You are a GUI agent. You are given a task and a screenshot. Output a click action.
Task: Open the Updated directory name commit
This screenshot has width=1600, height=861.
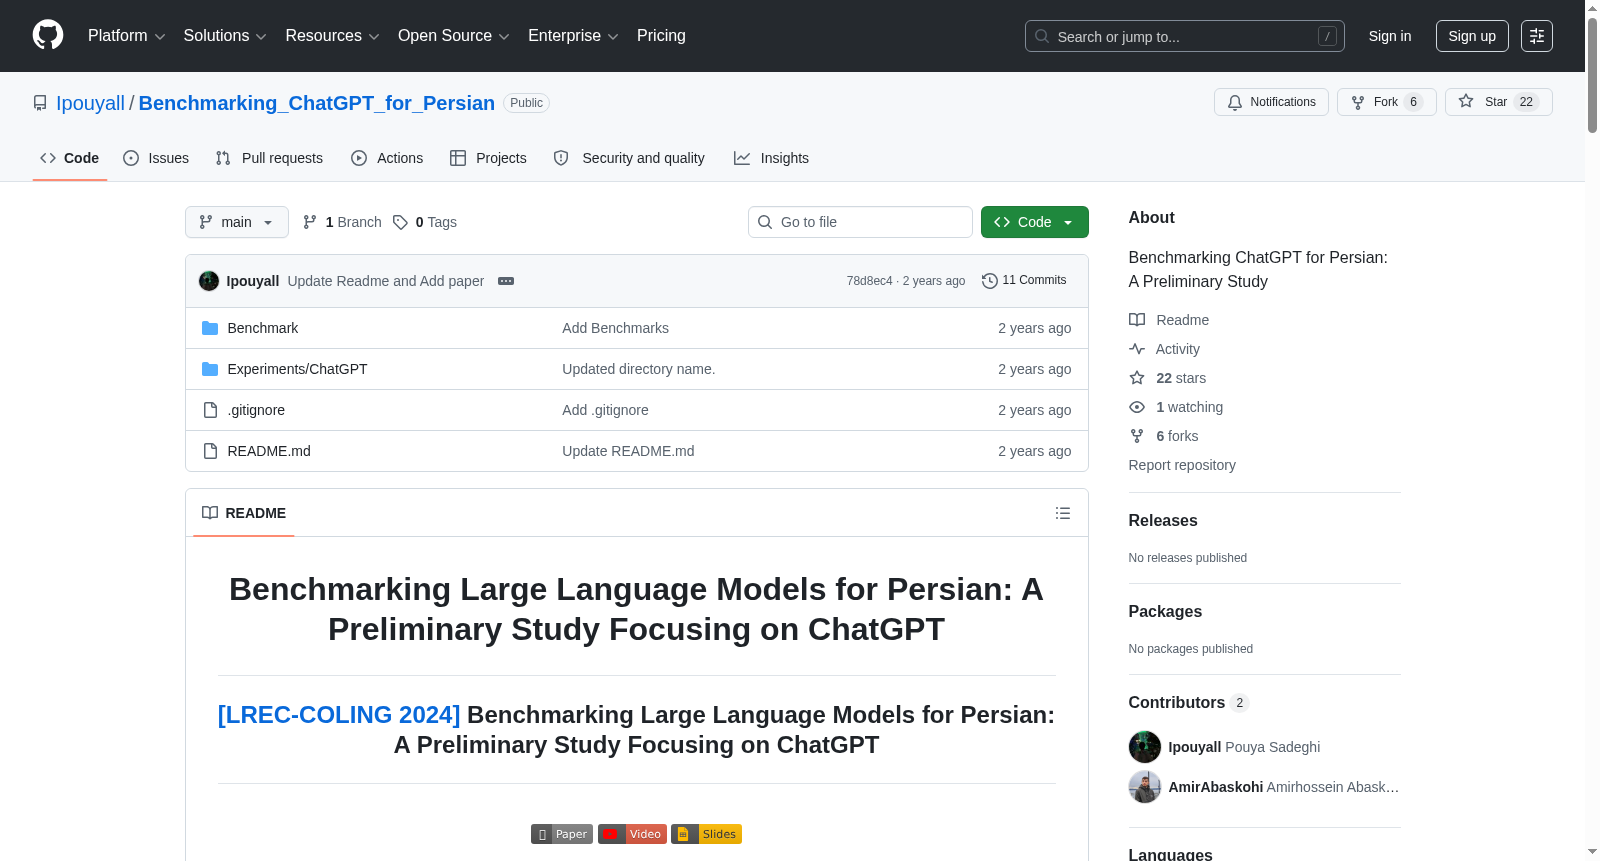(639, 369)
